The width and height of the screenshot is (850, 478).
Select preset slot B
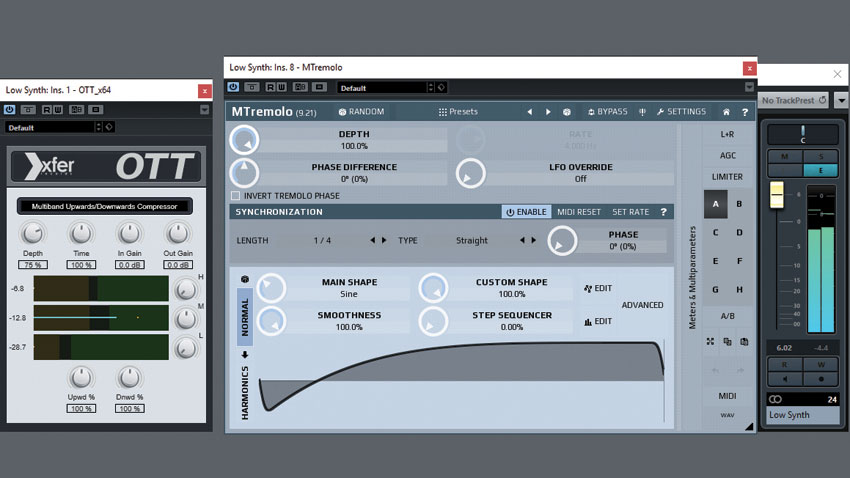[739, 204]
